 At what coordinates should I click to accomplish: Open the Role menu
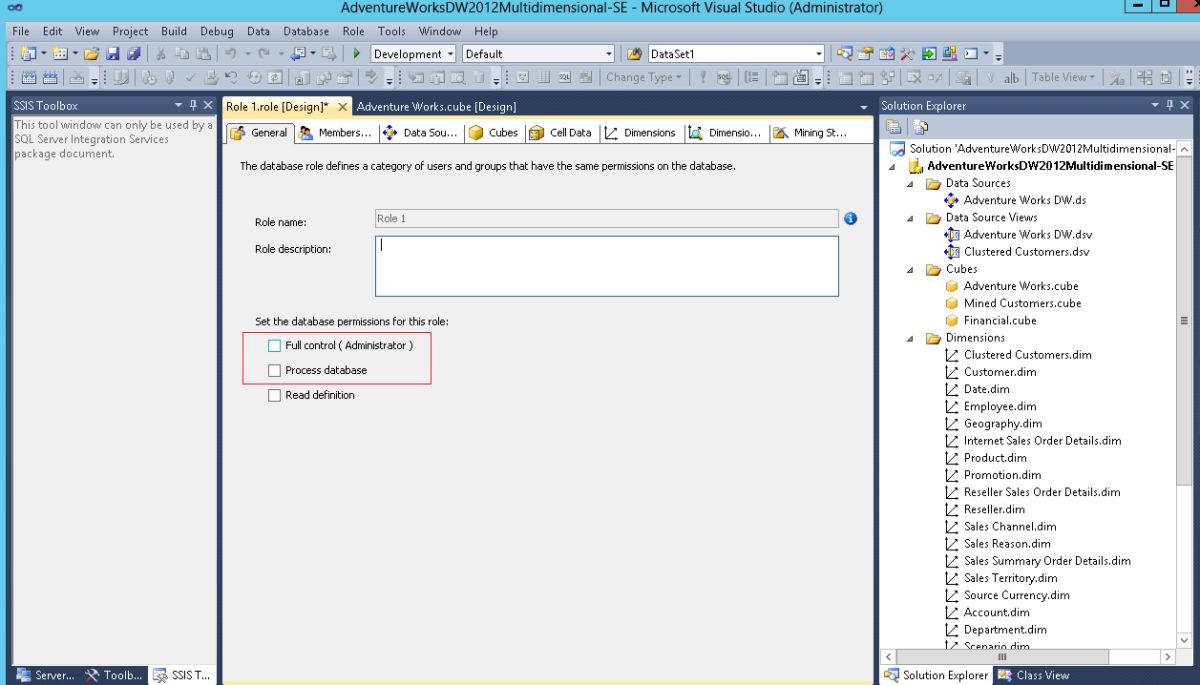[x=354, y=32]
